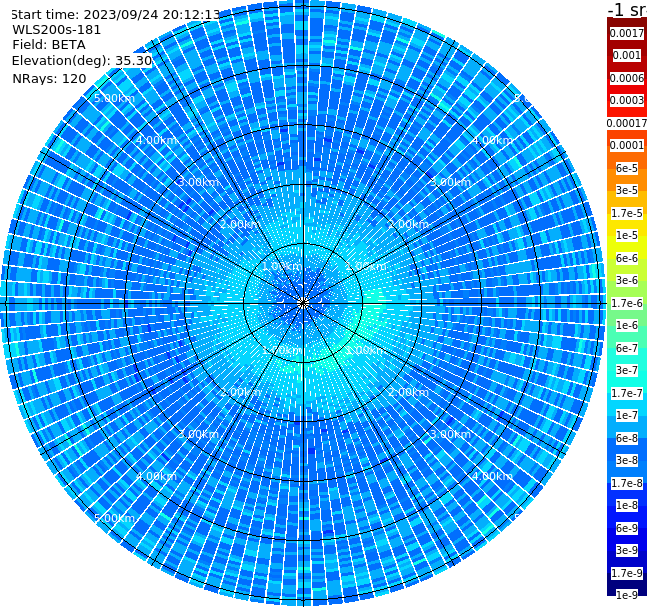
Task: Select the lower-right 4.00km range label
Action: click(x=492, y=476)
